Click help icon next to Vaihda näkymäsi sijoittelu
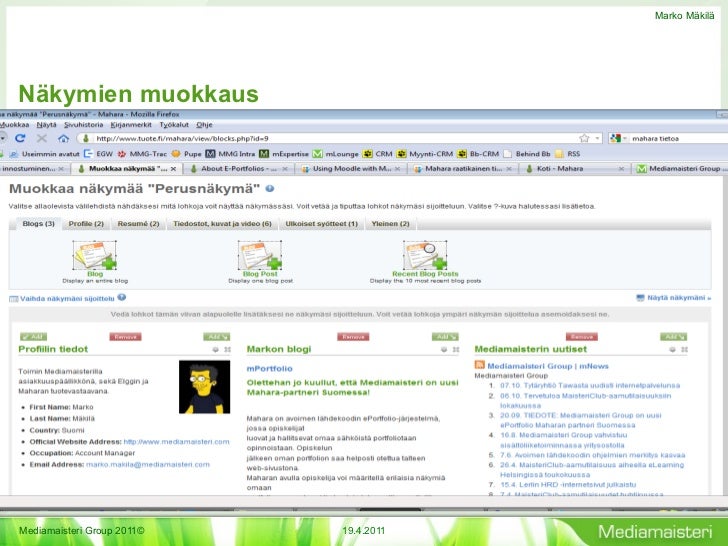The width and height of the screenshot is (728, 546). coord(122,298)
